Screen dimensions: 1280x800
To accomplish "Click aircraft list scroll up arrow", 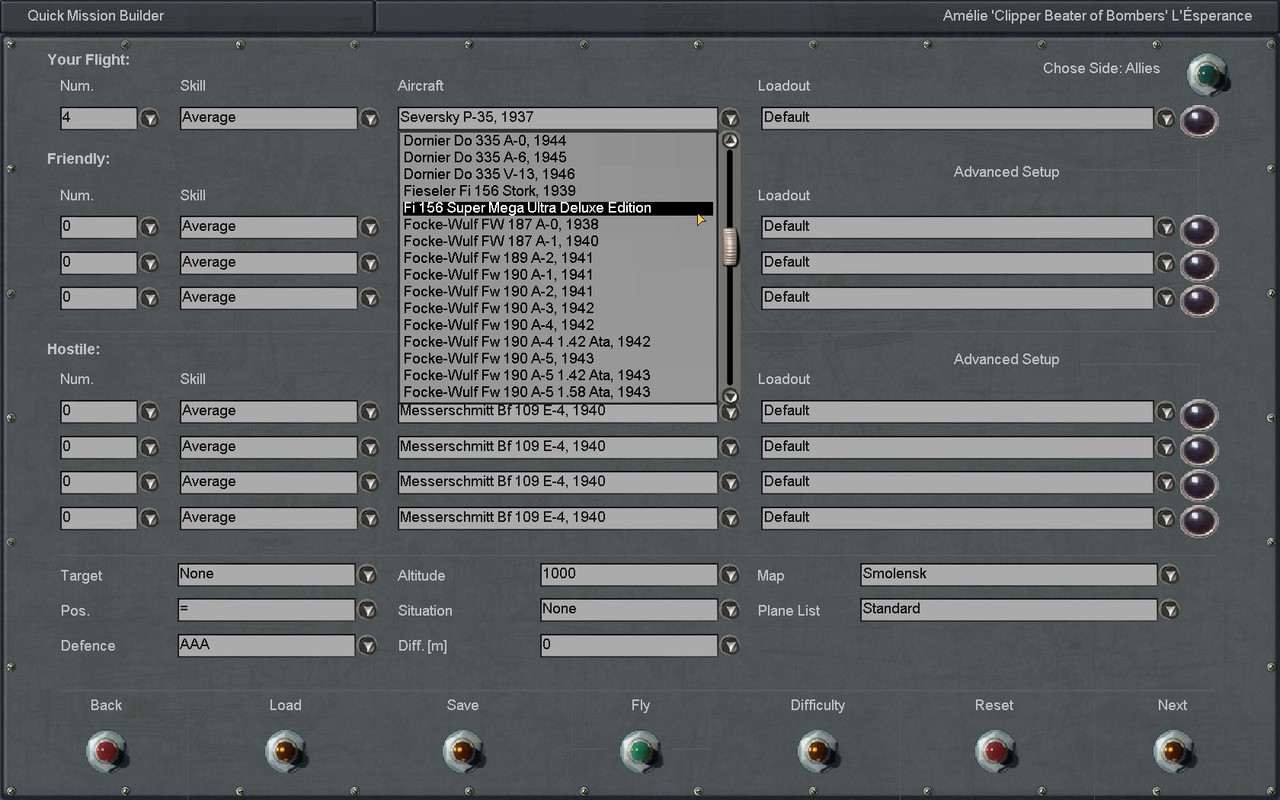I will click(730, 141).
